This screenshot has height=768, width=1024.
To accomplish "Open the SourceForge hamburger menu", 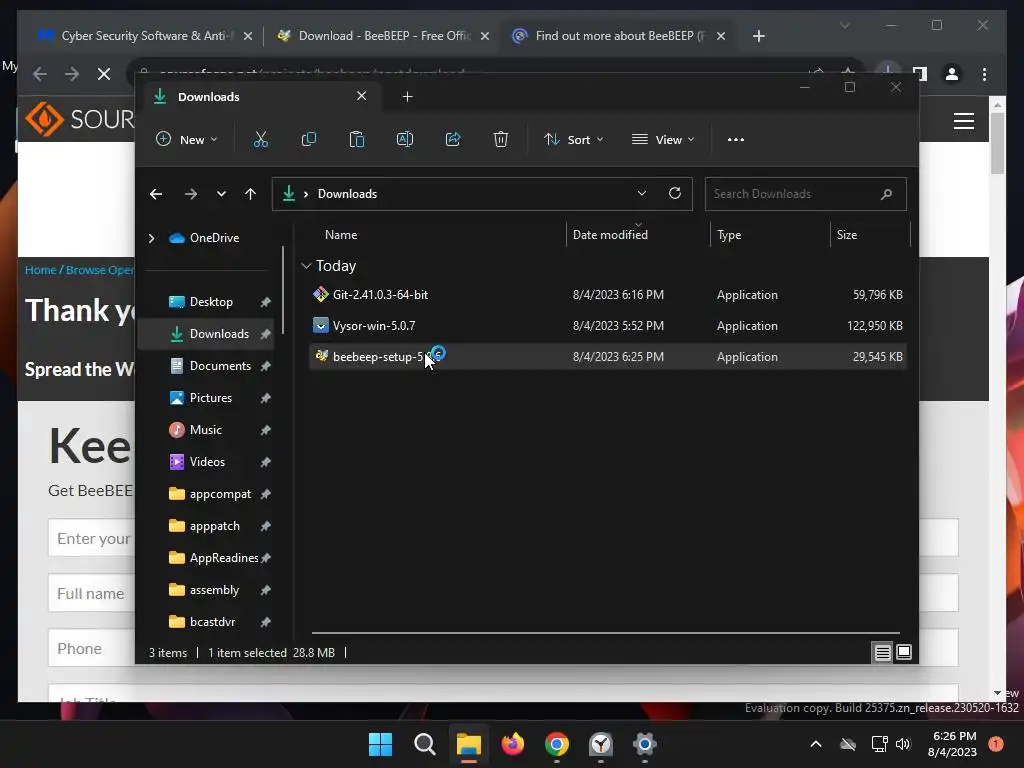I will pos(964,121).
